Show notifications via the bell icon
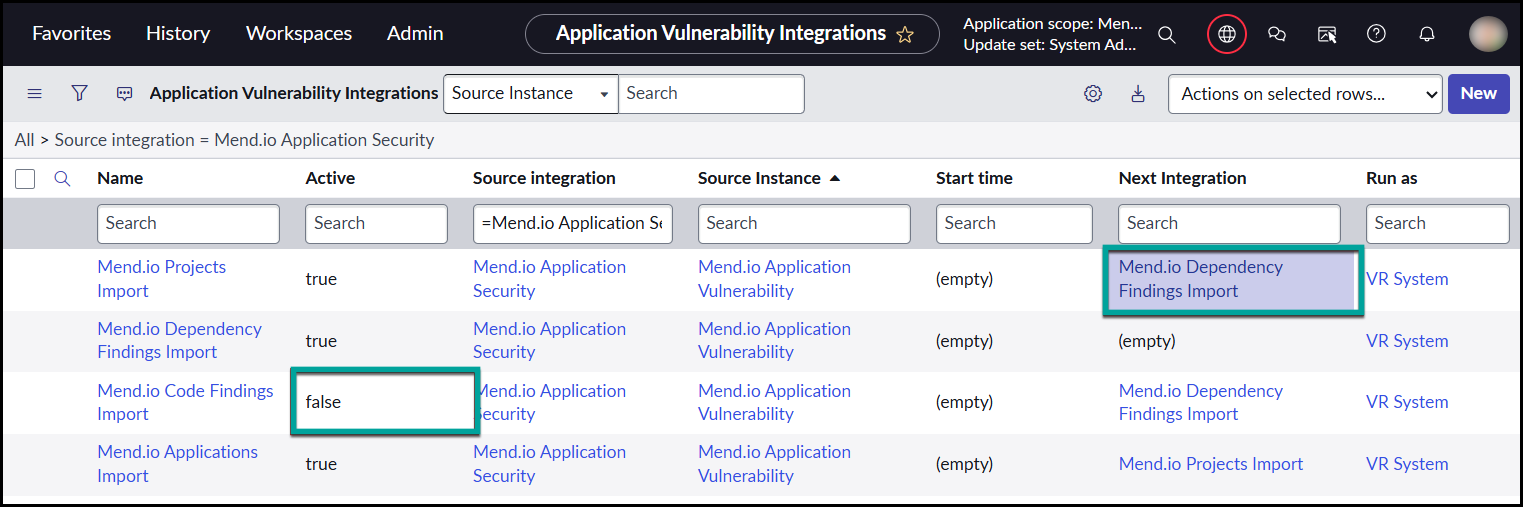 (x=1427, y=34)
